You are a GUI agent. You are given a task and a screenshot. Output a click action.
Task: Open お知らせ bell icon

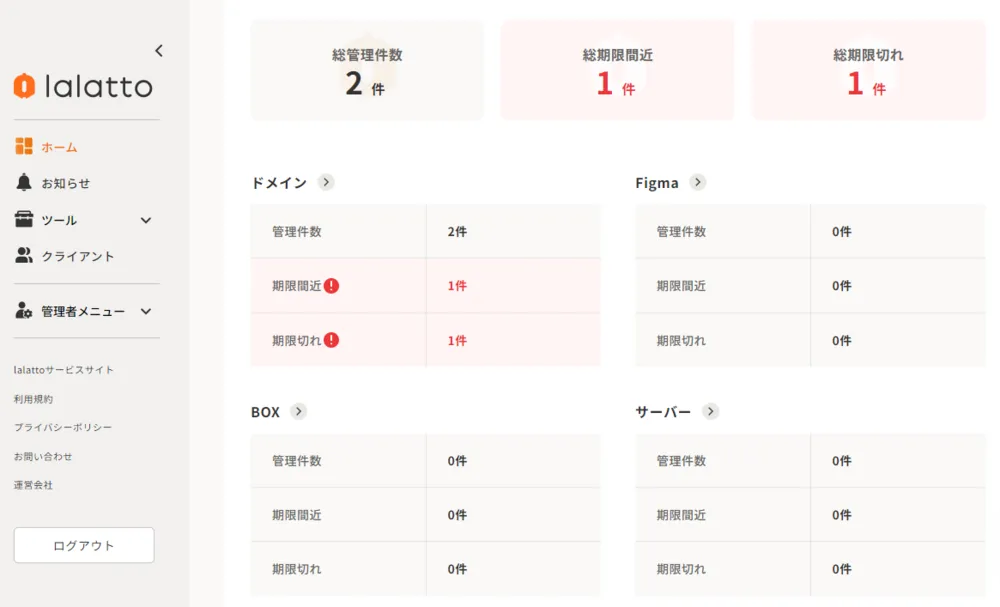pyautogui.click(x=24, y=182)
